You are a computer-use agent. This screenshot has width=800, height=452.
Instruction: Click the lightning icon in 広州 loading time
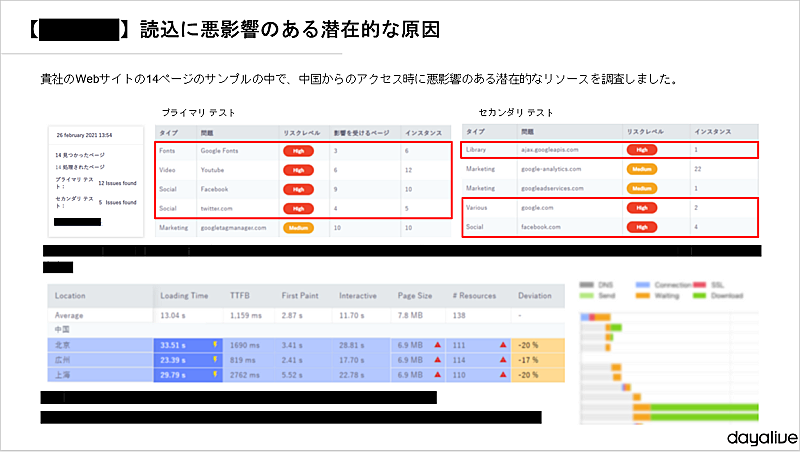pyautogui.click(x=215, y=360)
